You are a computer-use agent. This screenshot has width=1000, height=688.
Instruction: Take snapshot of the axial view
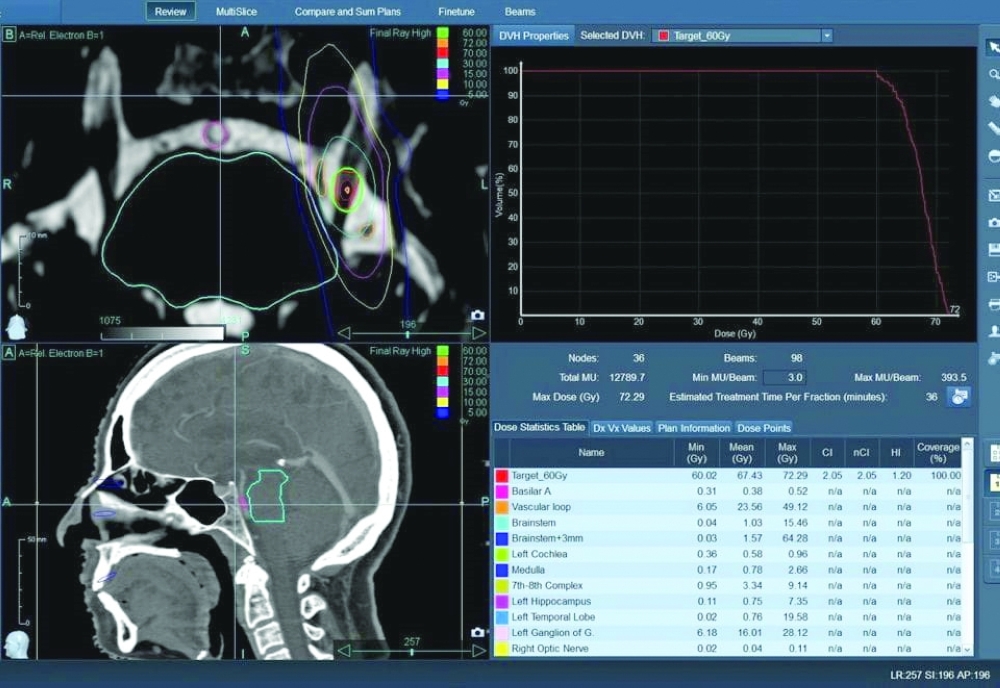pos(477,315)
